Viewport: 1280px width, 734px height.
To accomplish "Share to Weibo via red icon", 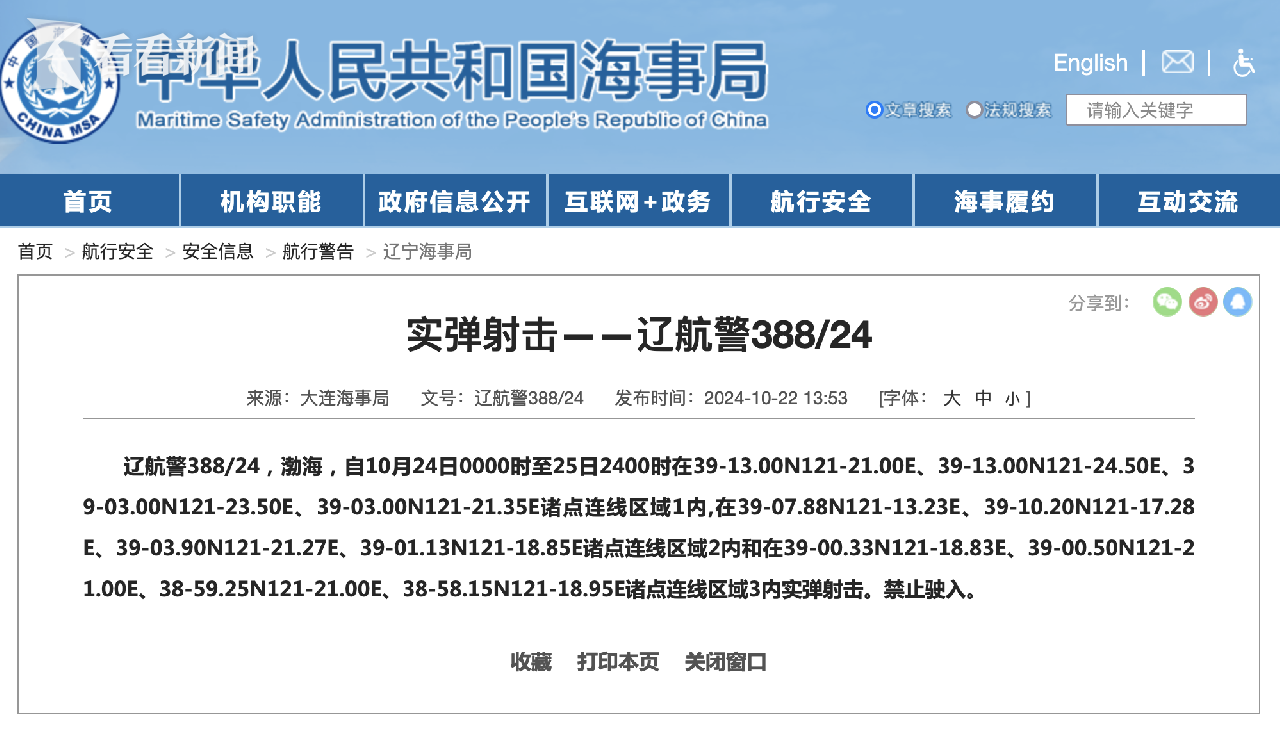I will [1203, 302].
